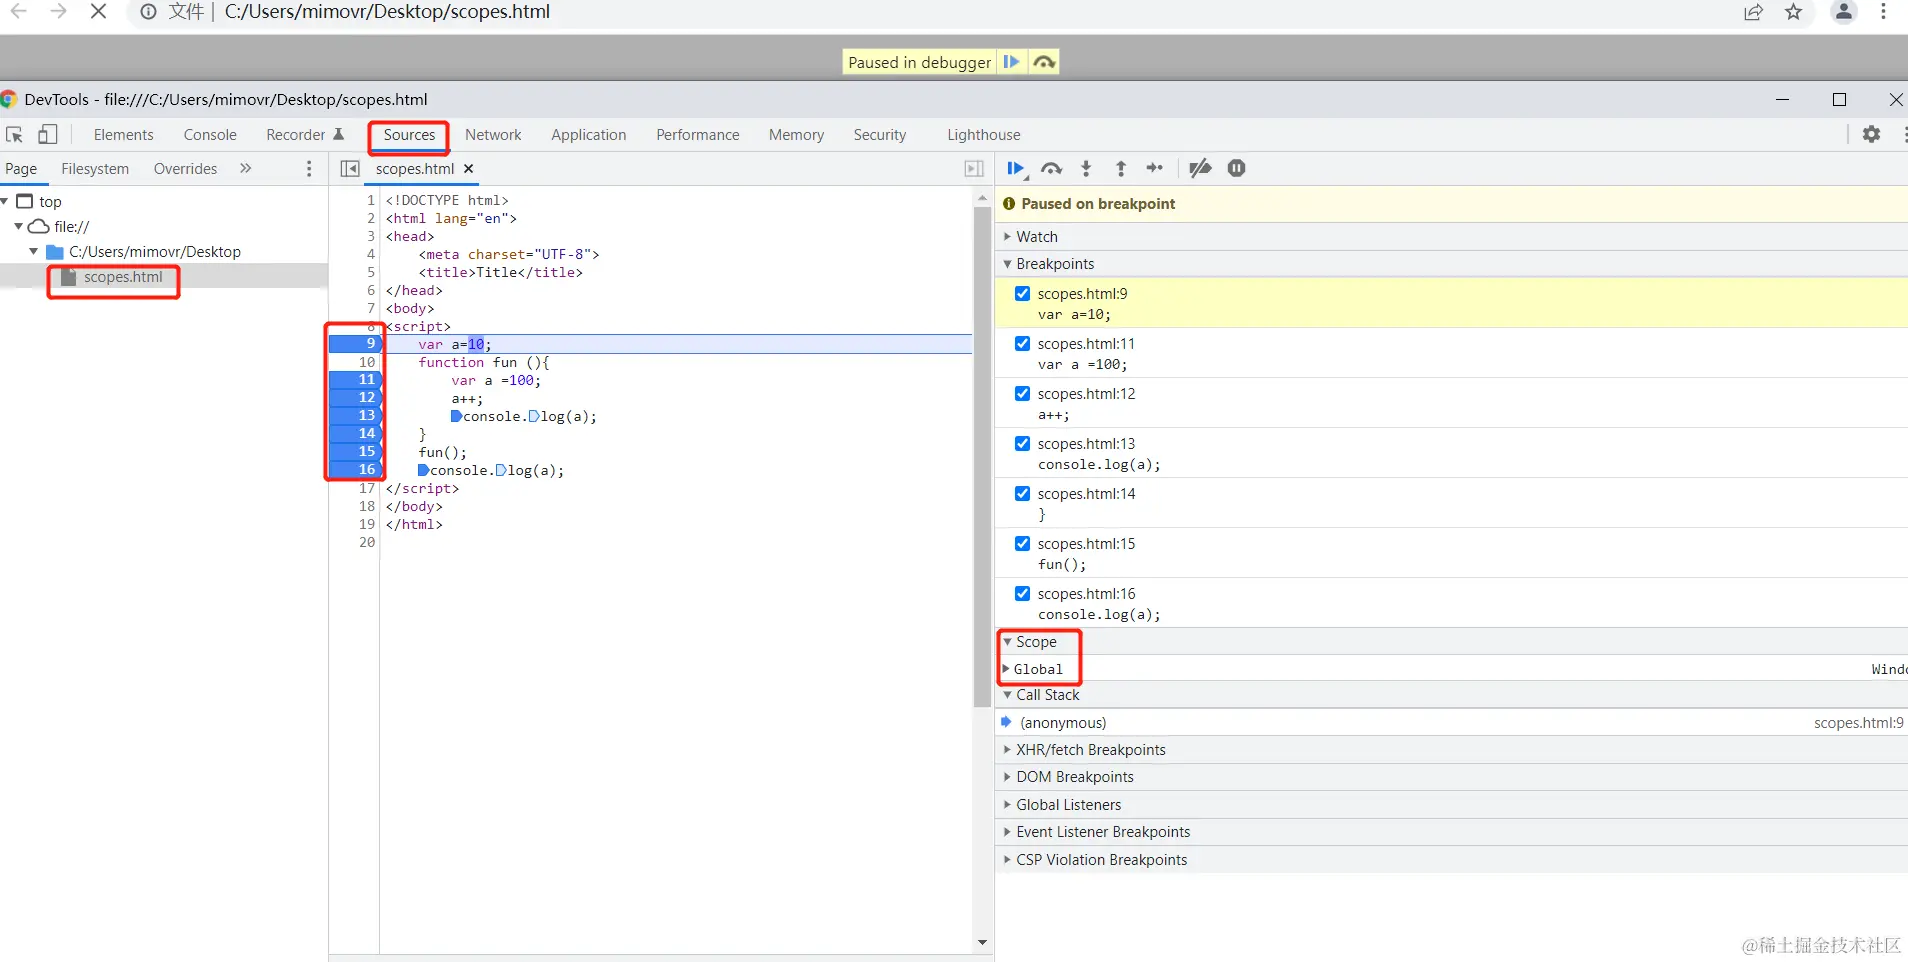This screenshot has height=962, width=1908.
Task: Open the Console tab
Action: tap(210, 135)
